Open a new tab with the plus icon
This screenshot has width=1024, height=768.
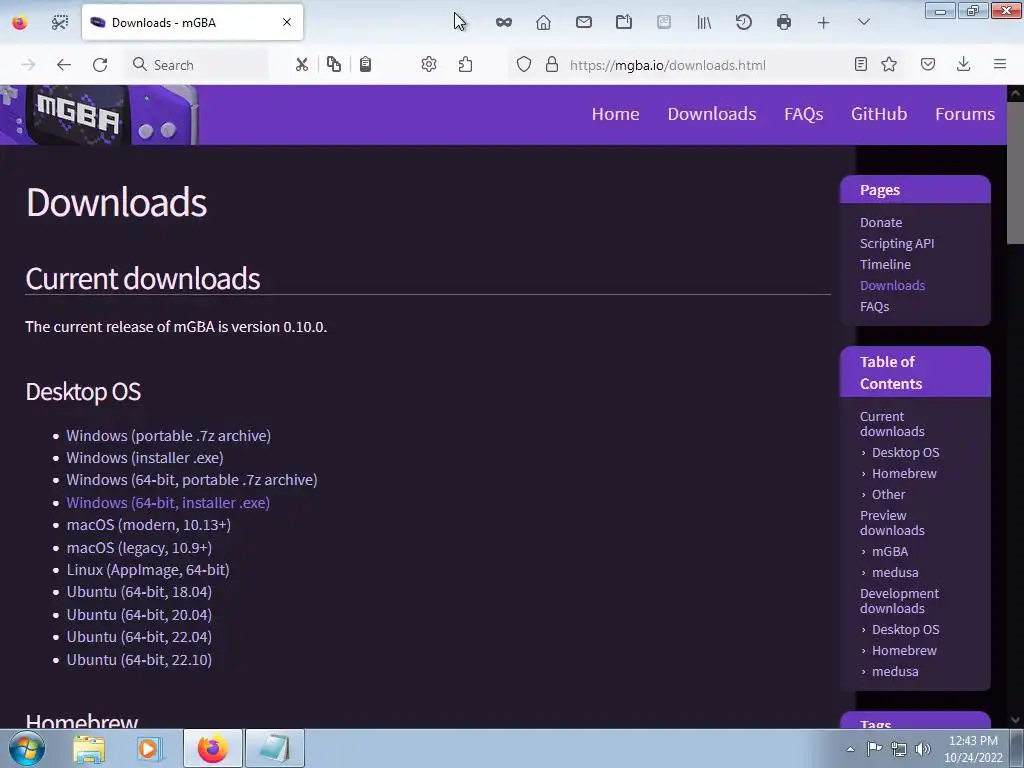pos(824,23)
